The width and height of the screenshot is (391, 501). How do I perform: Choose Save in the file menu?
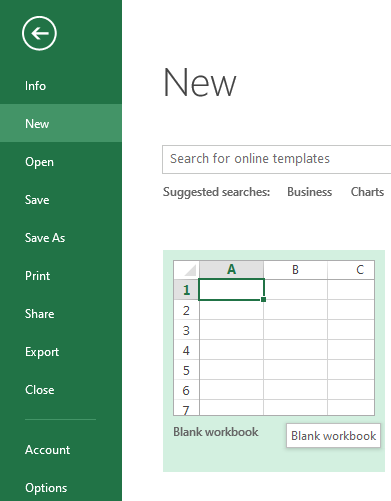(x=61, y=200)
